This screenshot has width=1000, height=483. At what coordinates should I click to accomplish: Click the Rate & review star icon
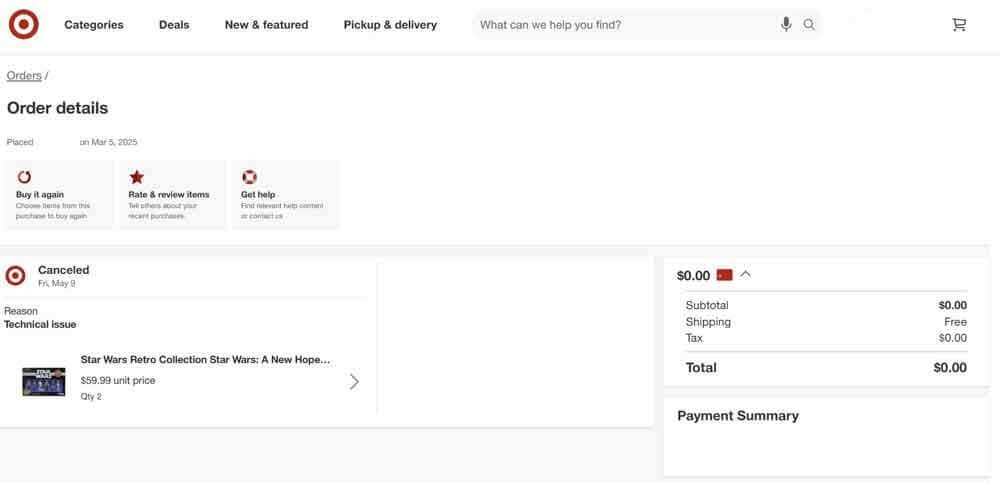point(137,177)
